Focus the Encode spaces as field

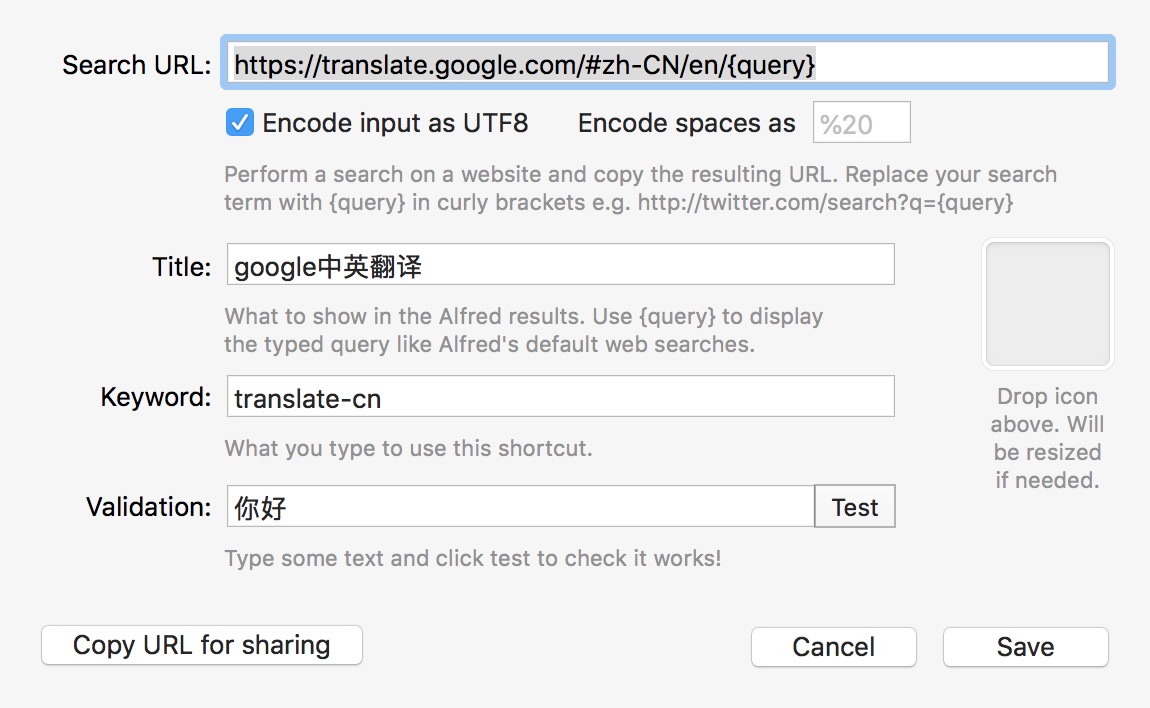pos(861,123)
